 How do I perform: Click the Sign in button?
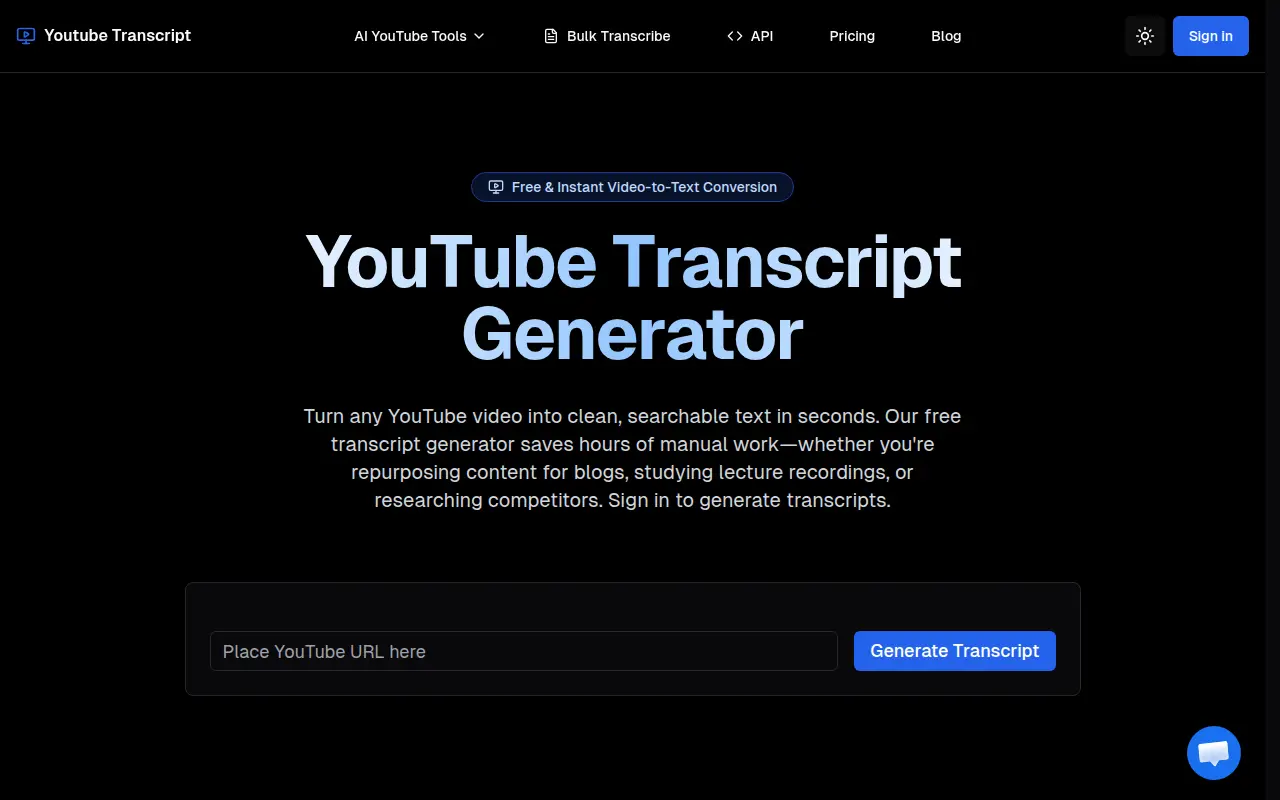pyautogui.click(x=1211, y=36)
